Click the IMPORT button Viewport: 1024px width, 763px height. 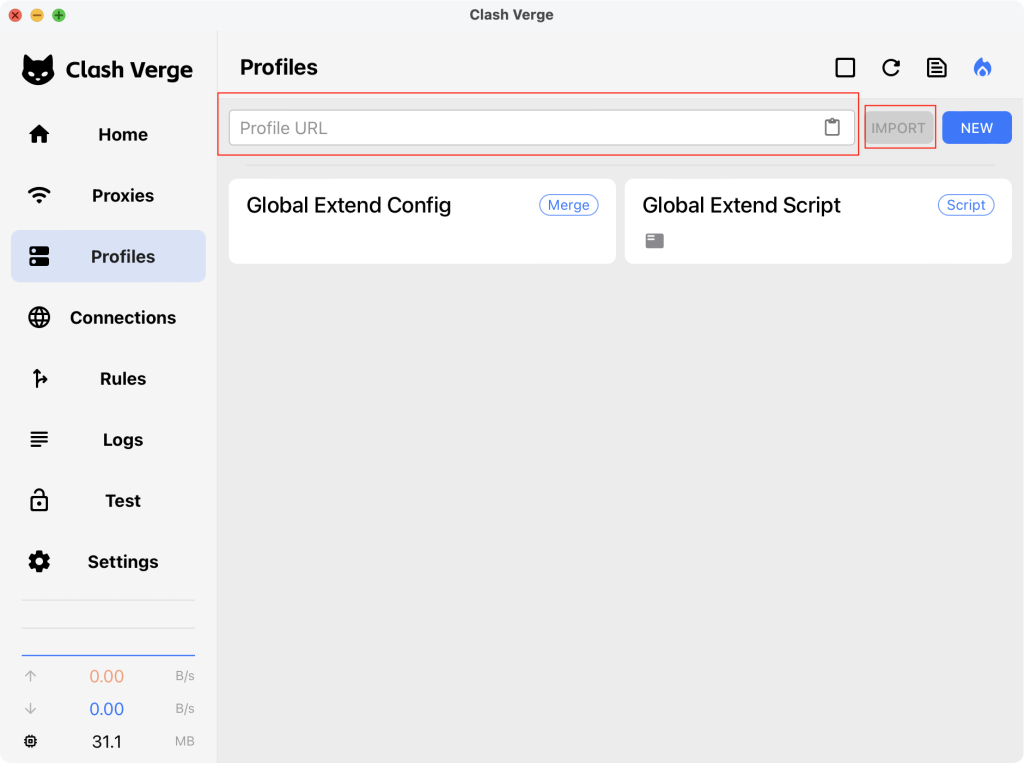click(x=898, y=128)
